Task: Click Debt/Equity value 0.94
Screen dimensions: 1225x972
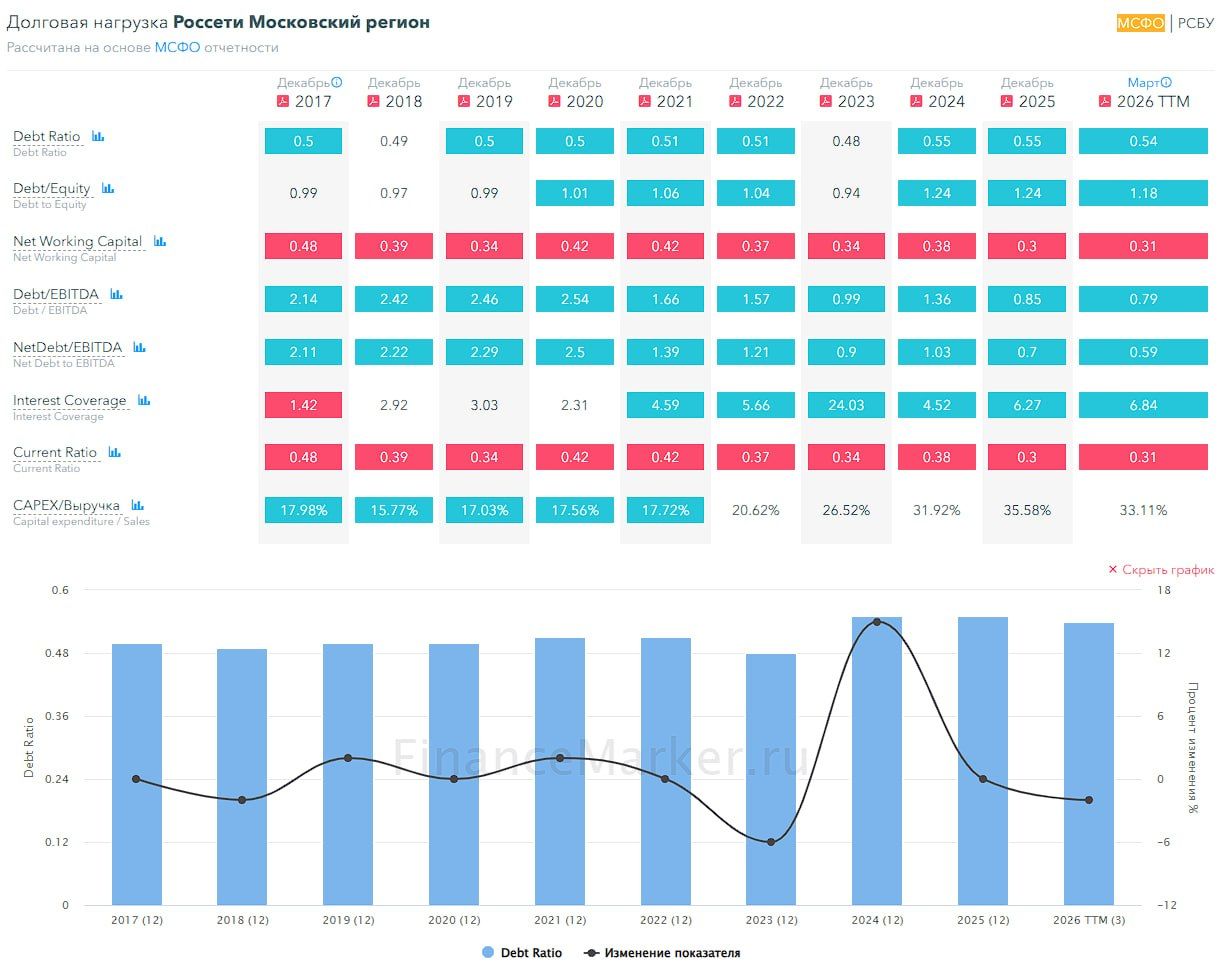Action: point(846,193)
